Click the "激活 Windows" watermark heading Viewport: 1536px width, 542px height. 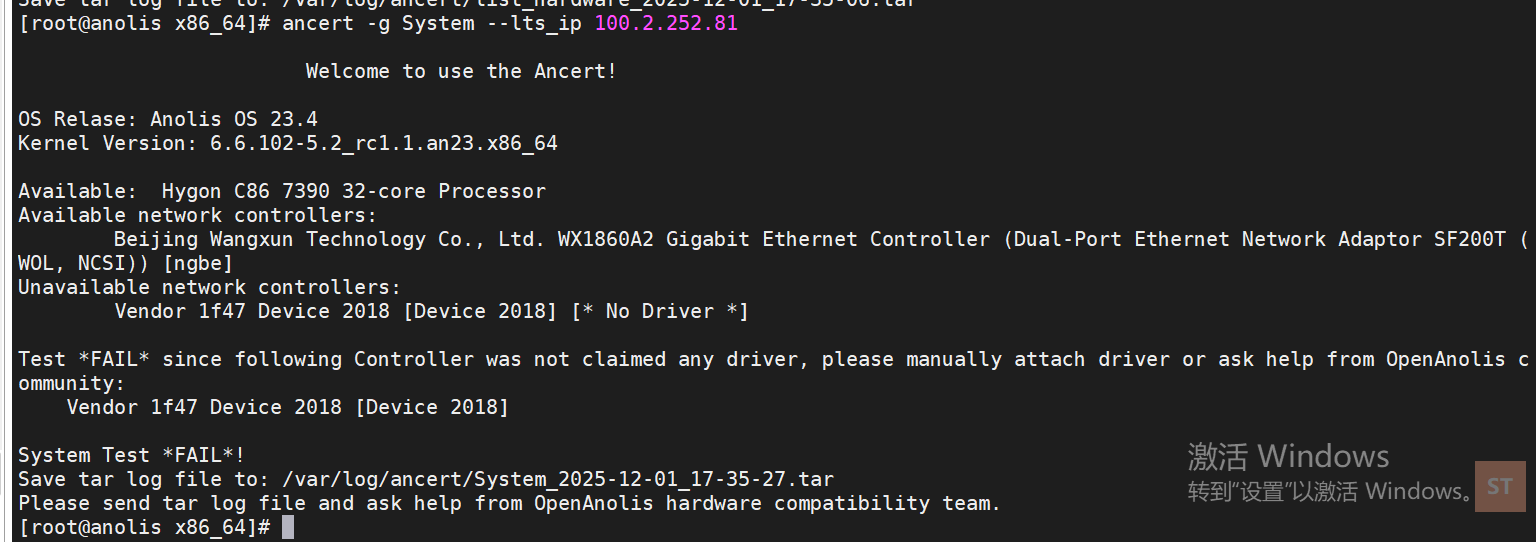click(1288, 457)
